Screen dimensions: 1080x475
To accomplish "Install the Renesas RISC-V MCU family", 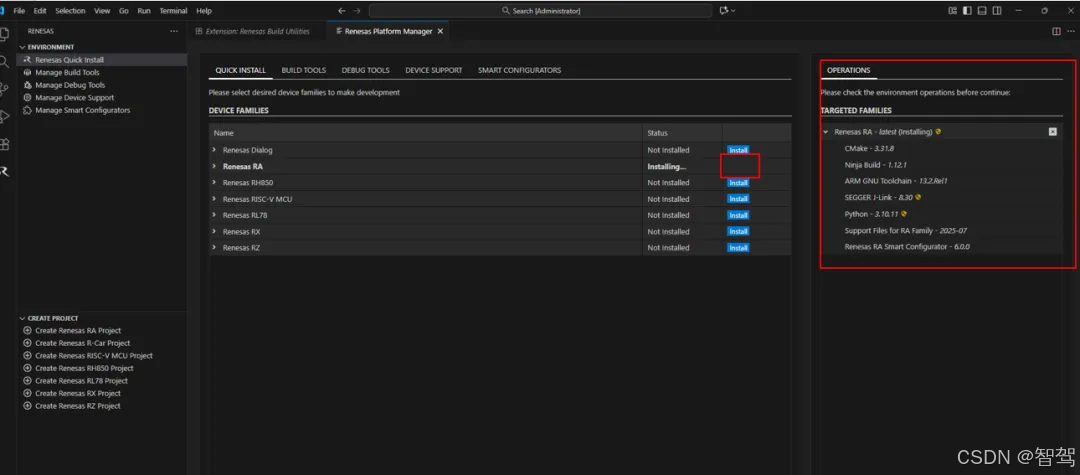I will (x=738, y=199).
